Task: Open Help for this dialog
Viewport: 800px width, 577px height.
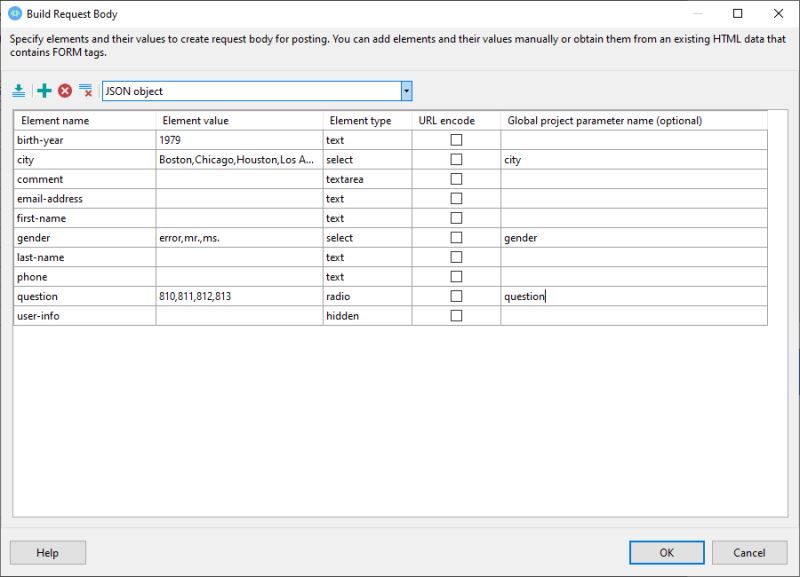Action: pyautogui.click(x=47, y=553)
